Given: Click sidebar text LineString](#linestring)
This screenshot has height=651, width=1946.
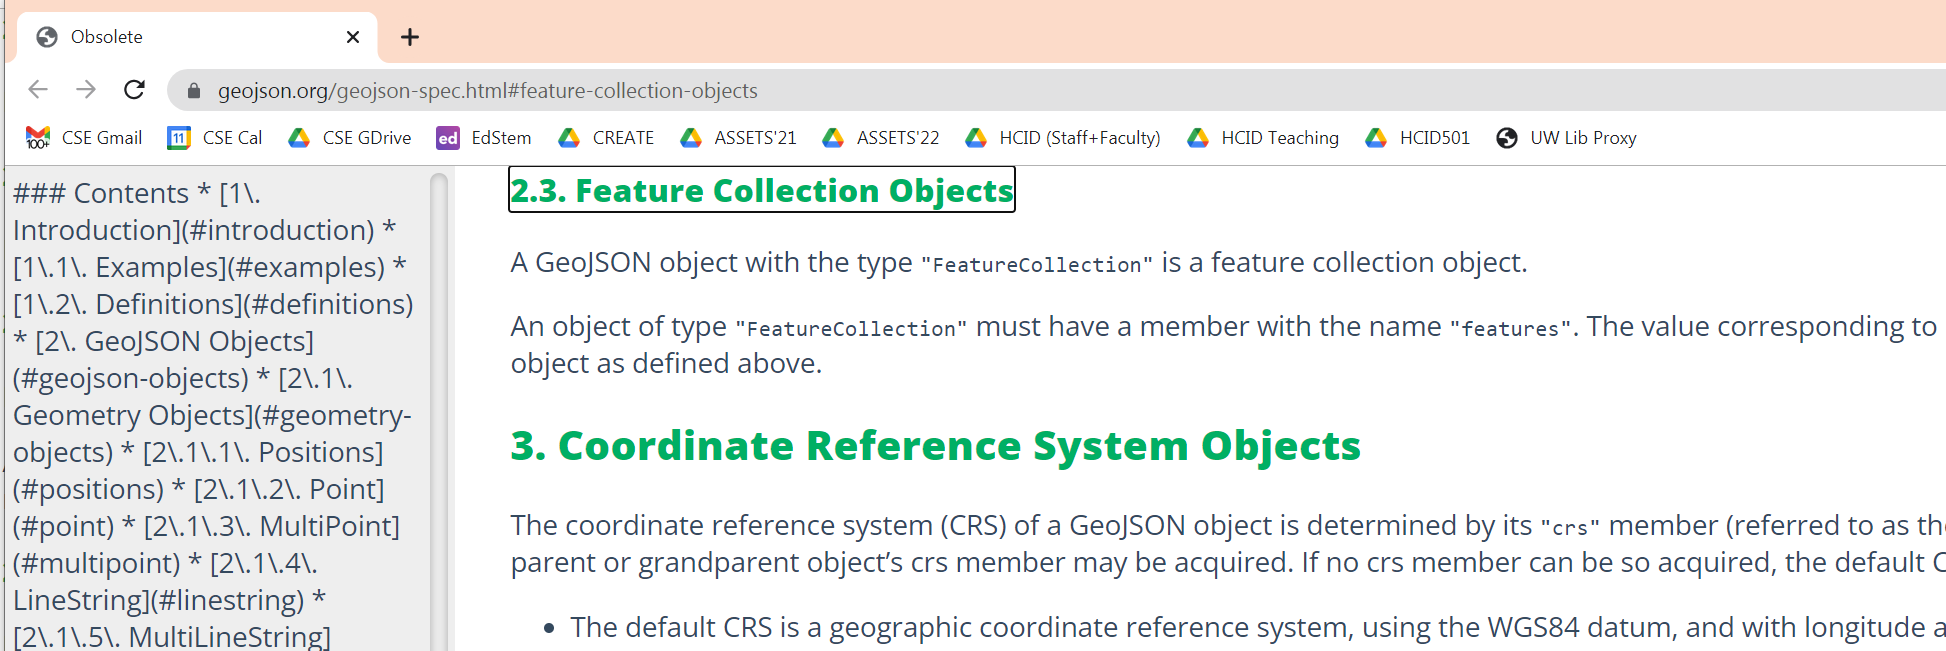Looking at the screenshot, I should pyautogui.click(x=158, y=600).
